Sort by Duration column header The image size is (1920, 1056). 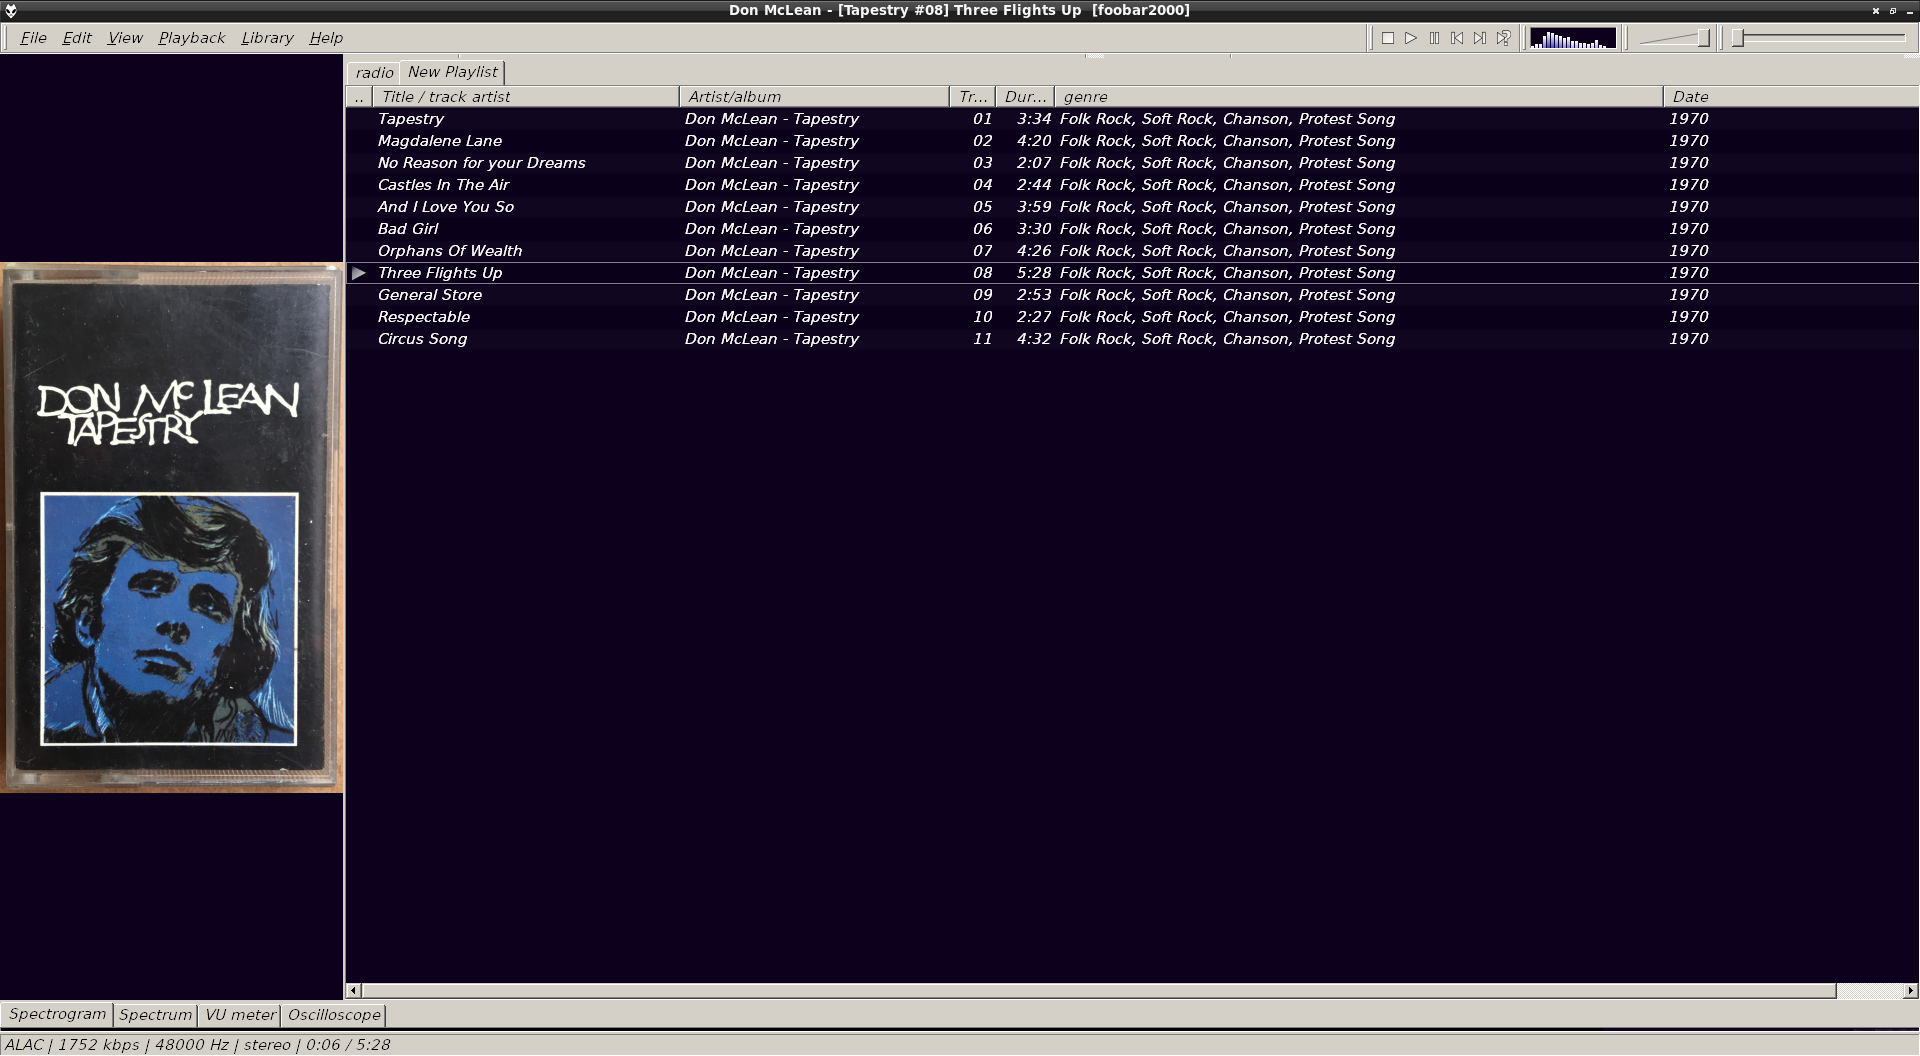[x=1025, y=97]
